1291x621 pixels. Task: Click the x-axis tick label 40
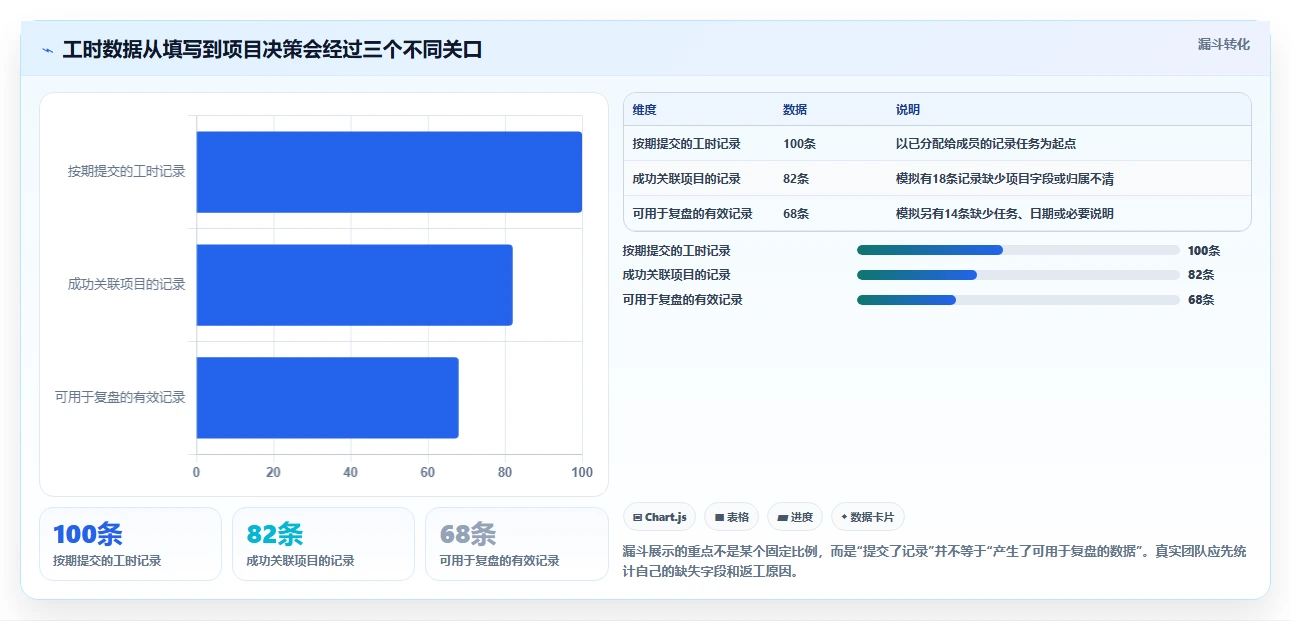[x=350, y=472]
